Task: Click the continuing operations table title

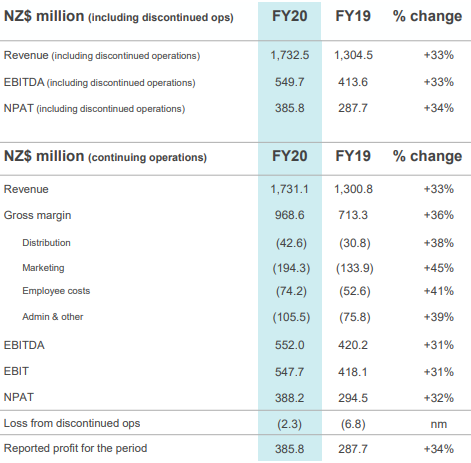Action: tap(105, 156)
